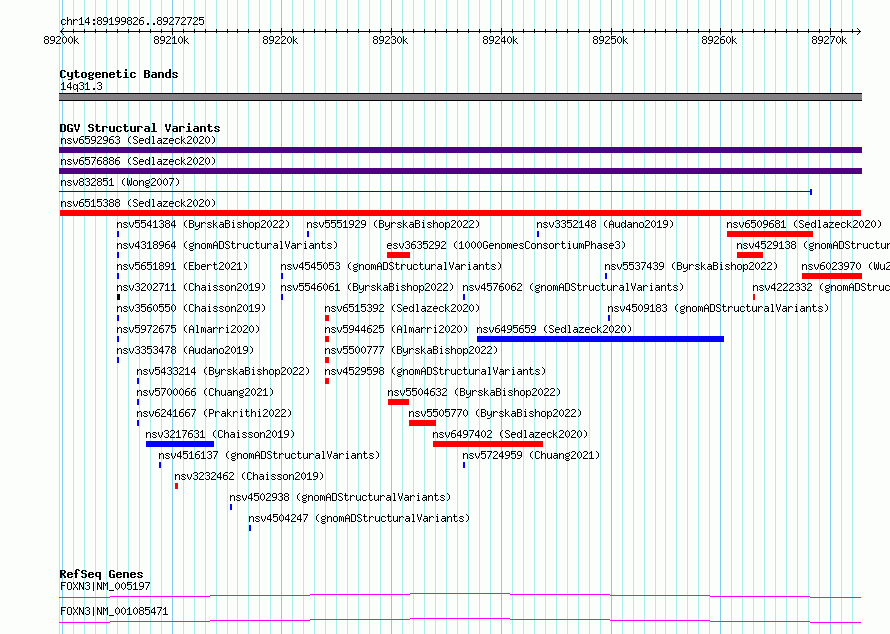Select the red nsv6023970 variant bar
Screen dimensions: 890x634
(x=832, y=276)
